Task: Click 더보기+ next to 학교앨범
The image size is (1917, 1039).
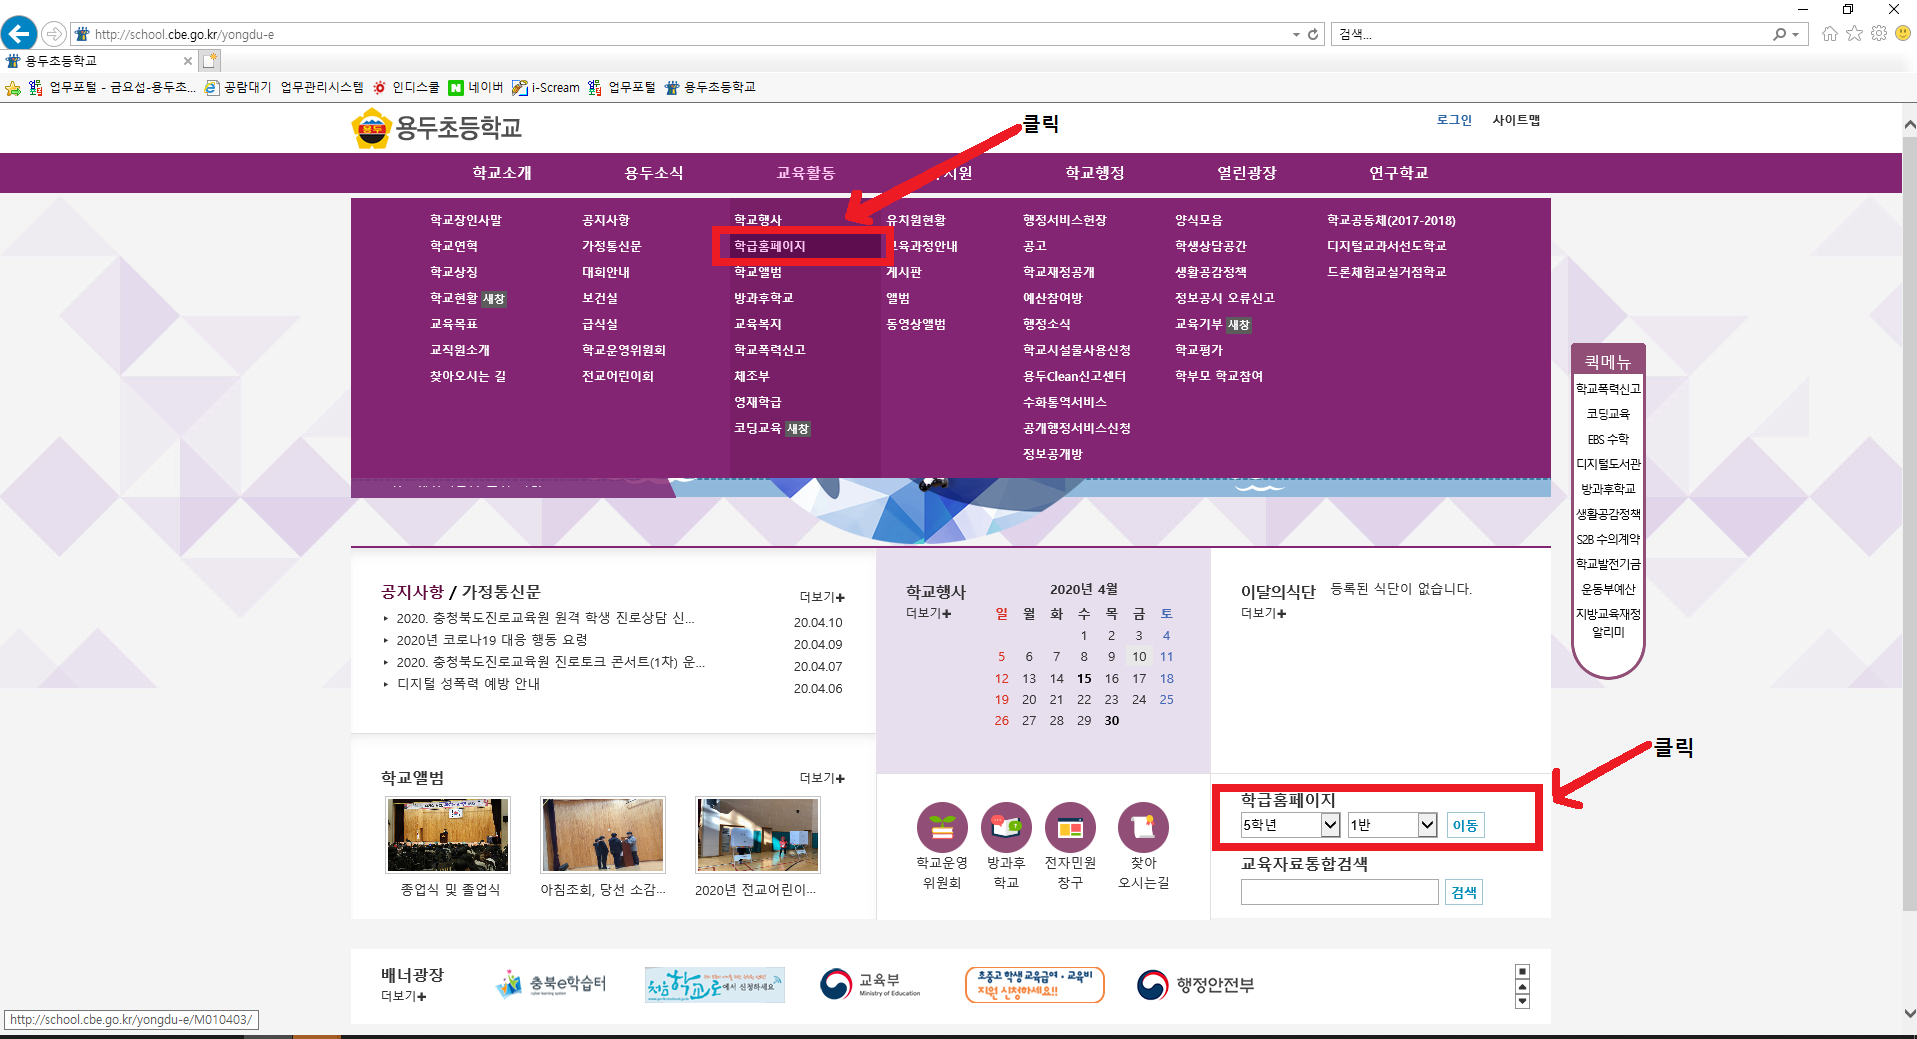Action: (822, 778)
